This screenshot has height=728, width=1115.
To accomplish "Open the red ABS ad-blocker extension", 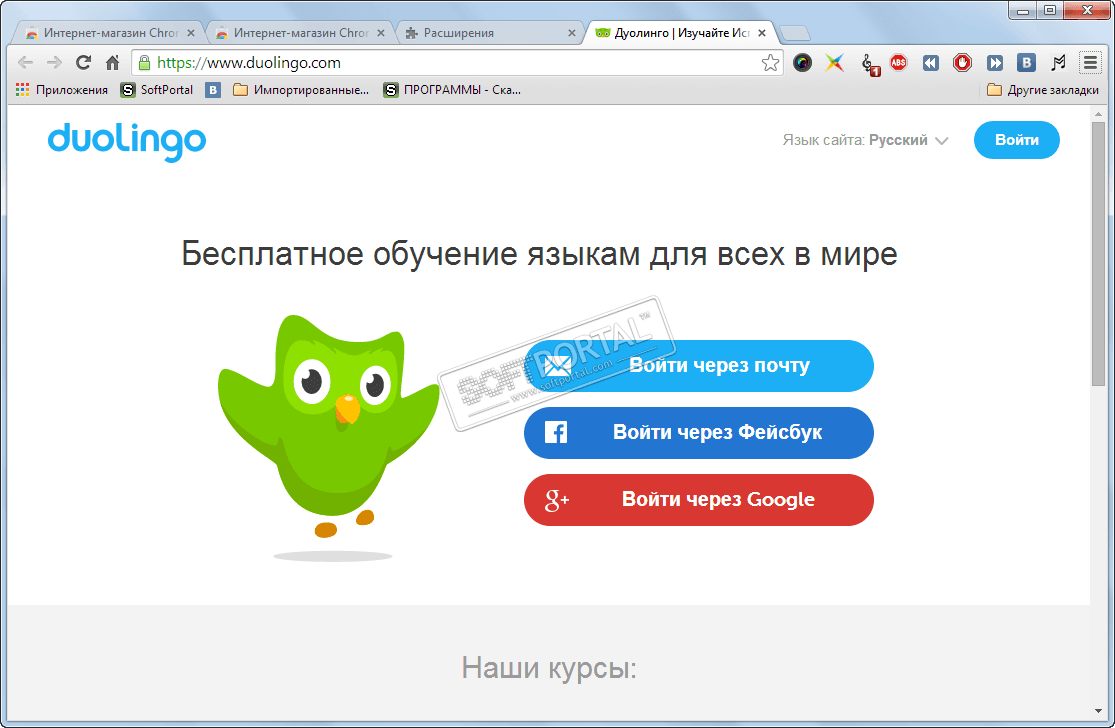I will click(899, 63).
